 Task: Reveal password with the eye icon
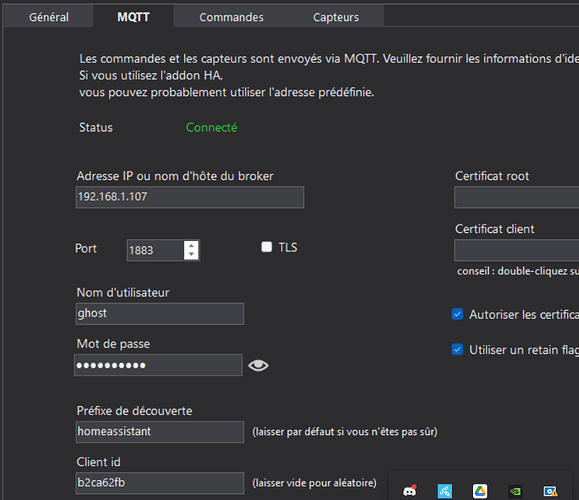(x=258, y=365)
